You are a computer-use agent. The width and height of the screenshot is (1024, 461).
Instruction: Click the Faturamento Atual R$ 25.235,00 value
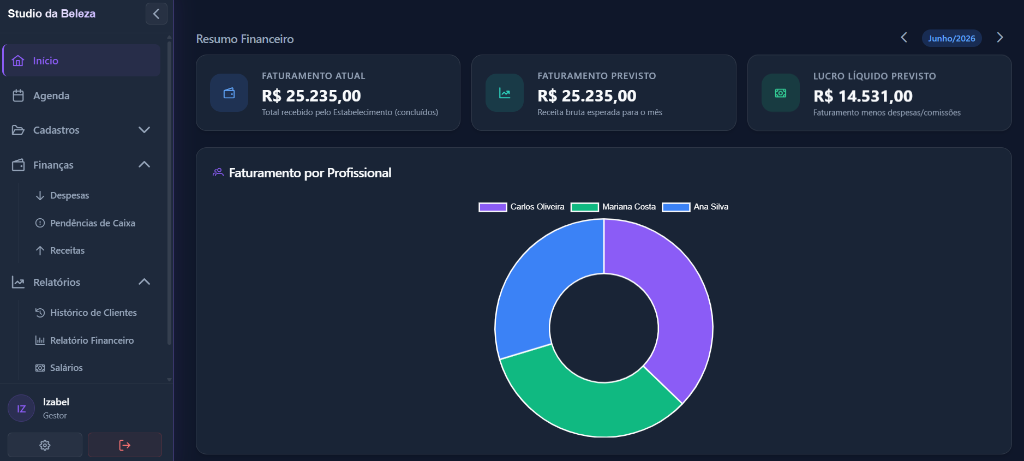coord(311,96)
